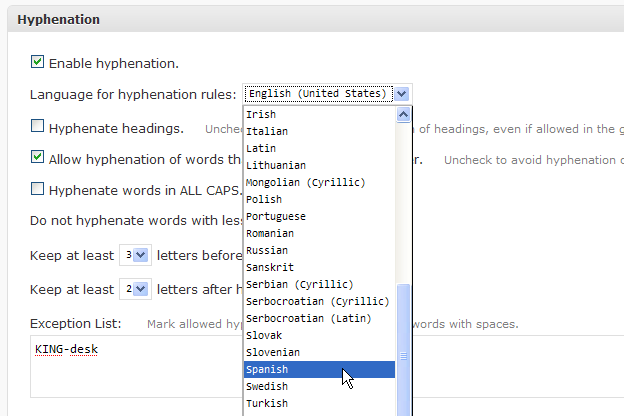This screenshot has height=416, width=624.
Task: Uncheck the Enable hyphenation checkbox
Action: [x=38, y=62]
